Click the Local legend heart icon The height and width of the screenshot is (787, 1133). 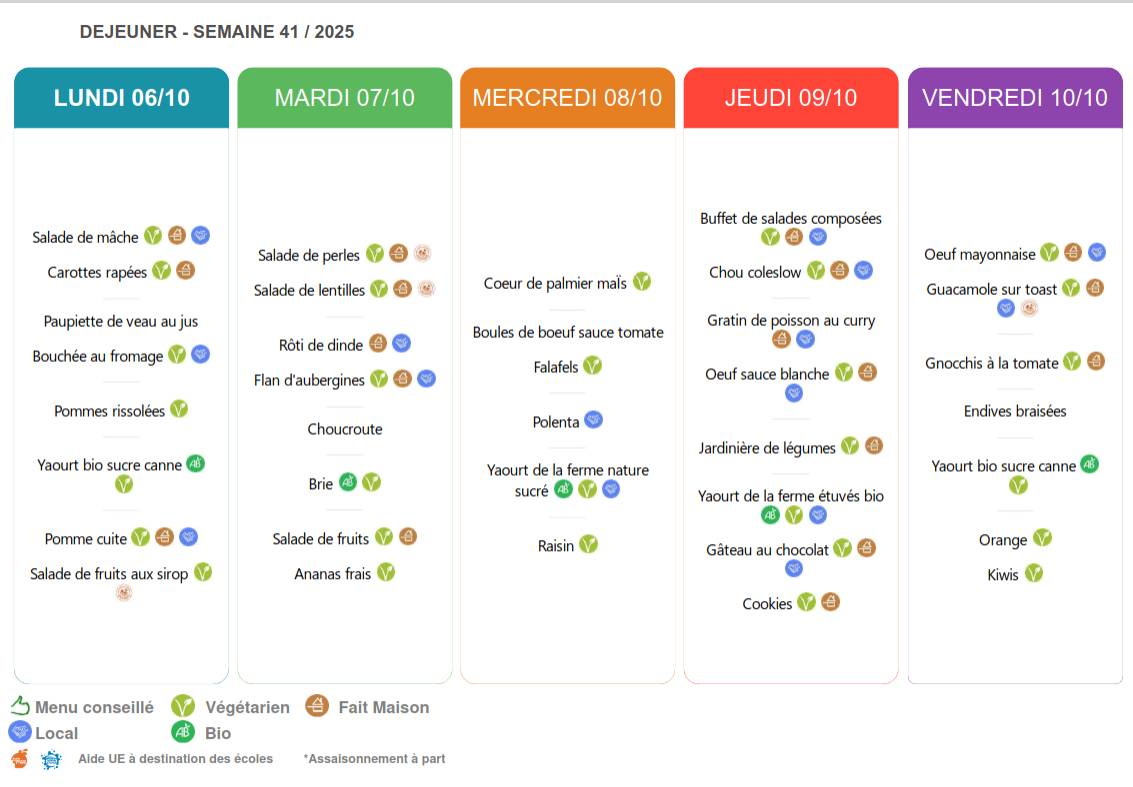tap(19, 732)
